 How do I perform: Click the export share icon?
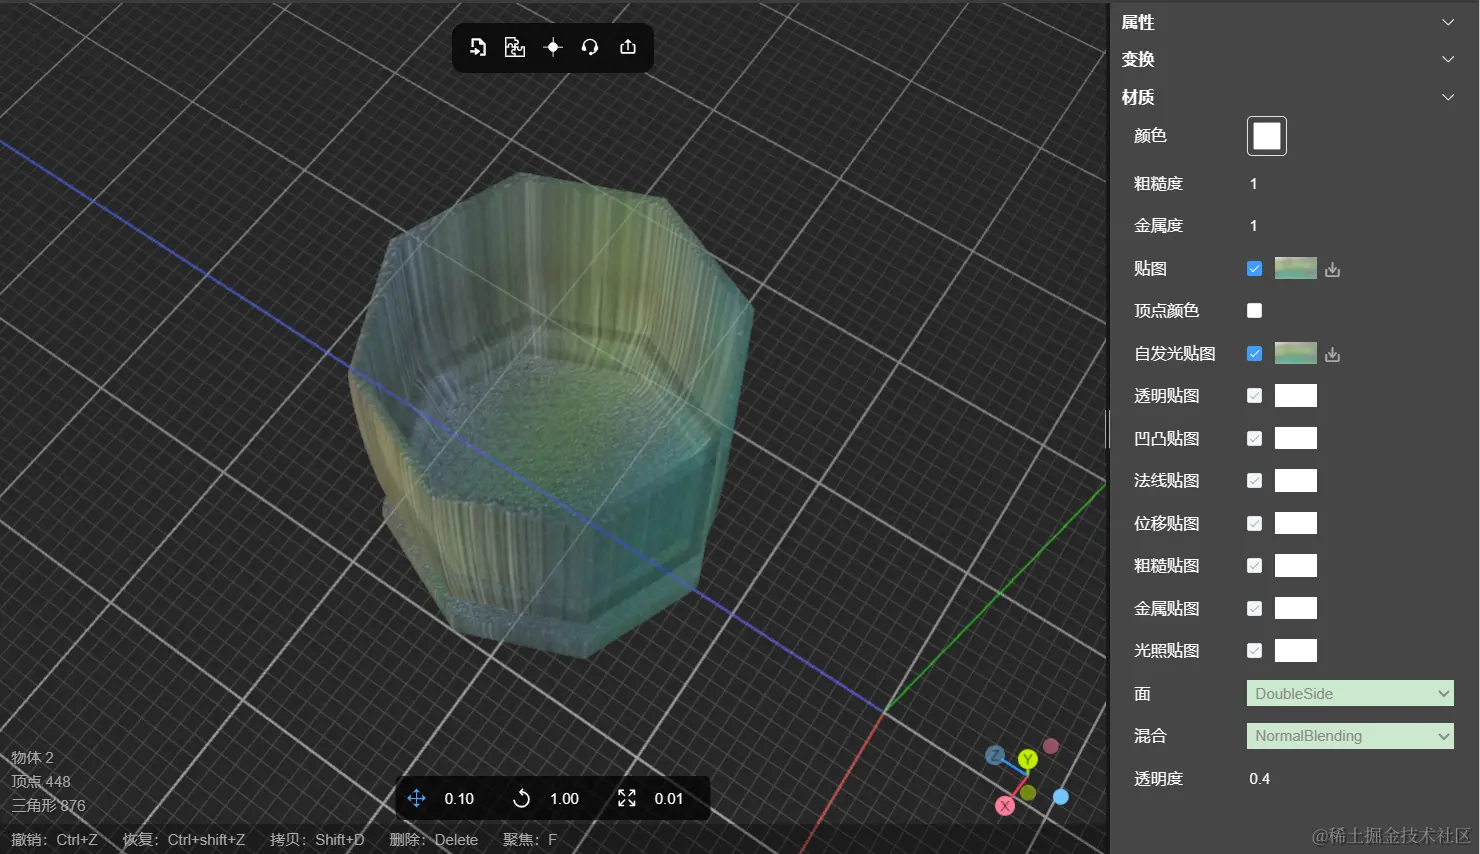tap(628, 47)
